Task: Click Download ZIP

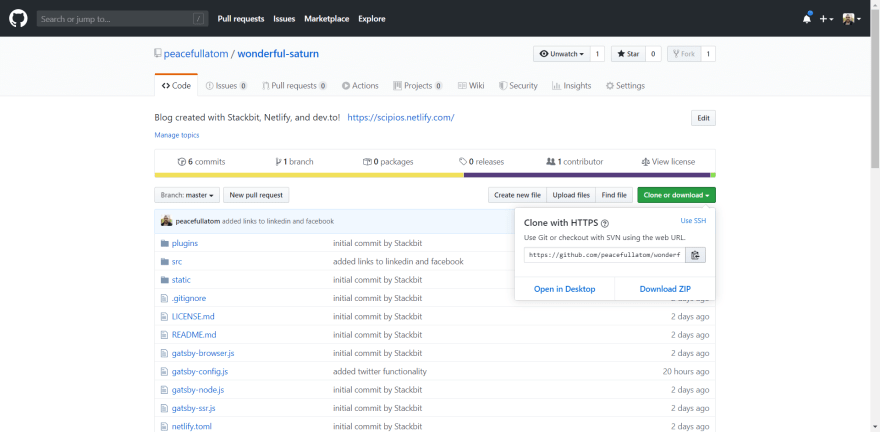Action: click(665, 289)
